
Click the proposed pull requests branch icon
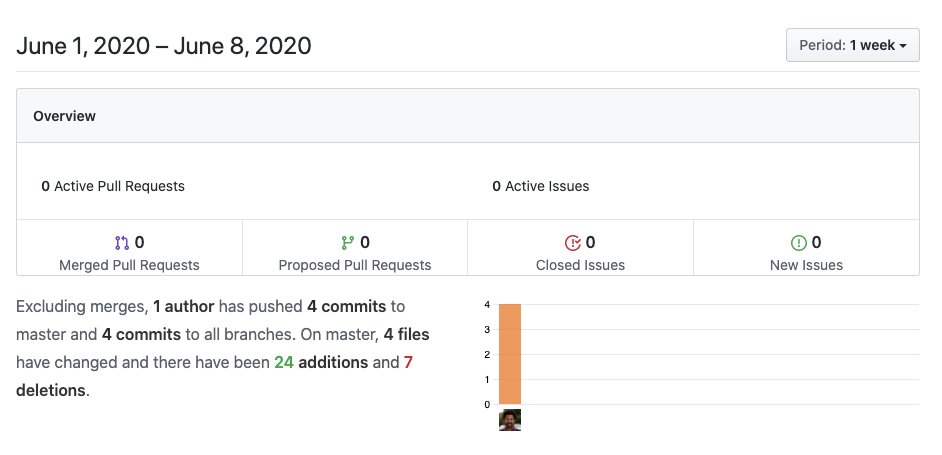click(348, 242)
